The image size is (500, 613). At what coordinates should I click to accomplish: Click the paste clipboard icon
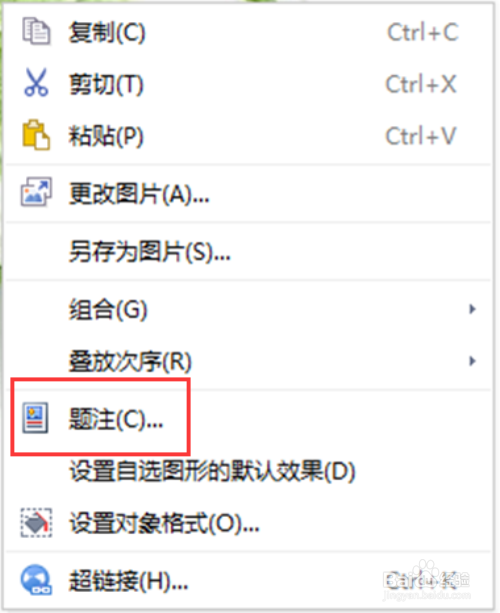(36, 135)
